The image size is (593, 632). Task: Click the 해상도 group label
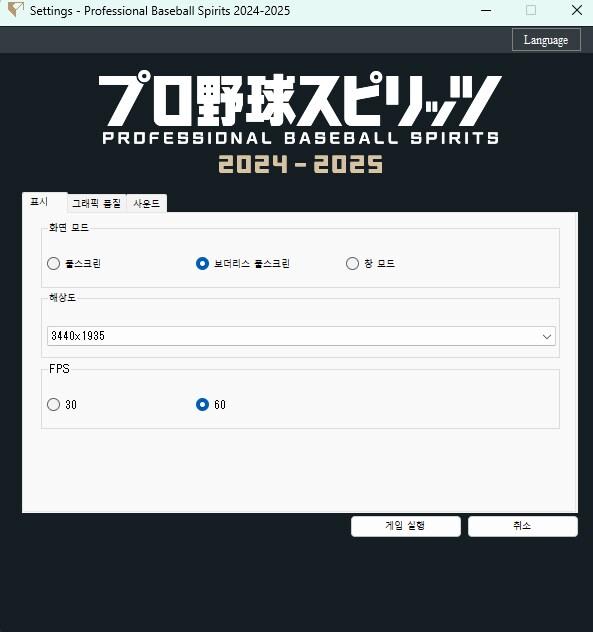click(x=62, y=297)
